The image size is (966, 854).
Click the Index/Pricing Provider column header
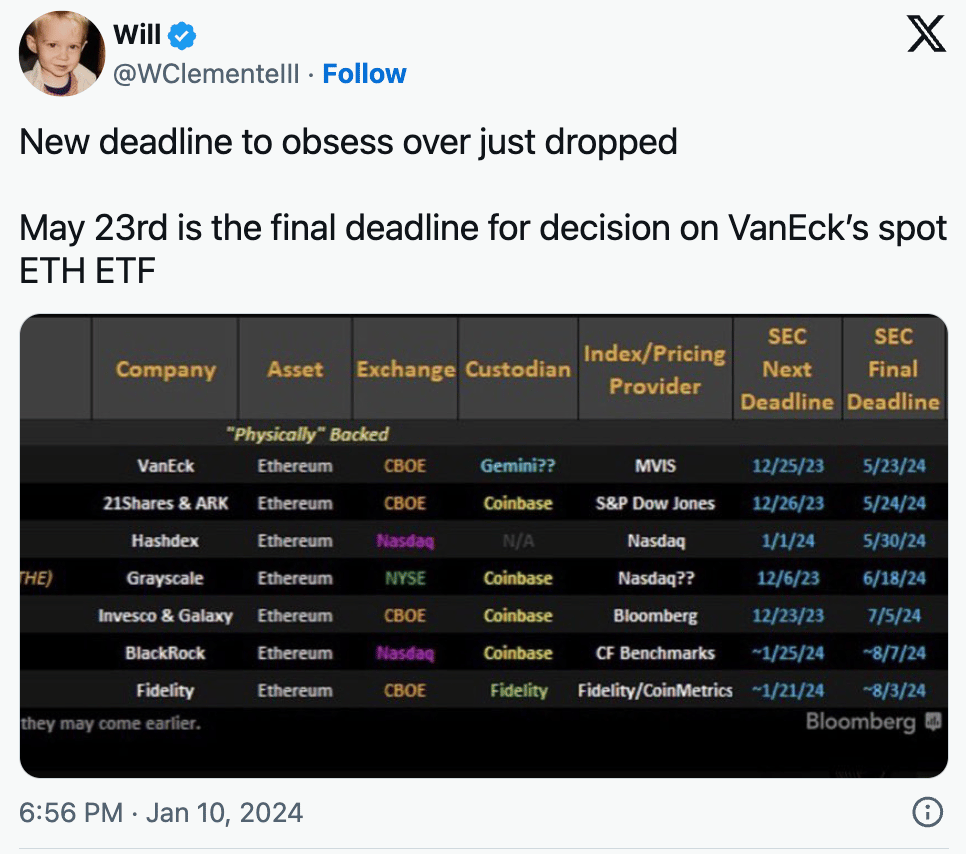click(655, 369)
